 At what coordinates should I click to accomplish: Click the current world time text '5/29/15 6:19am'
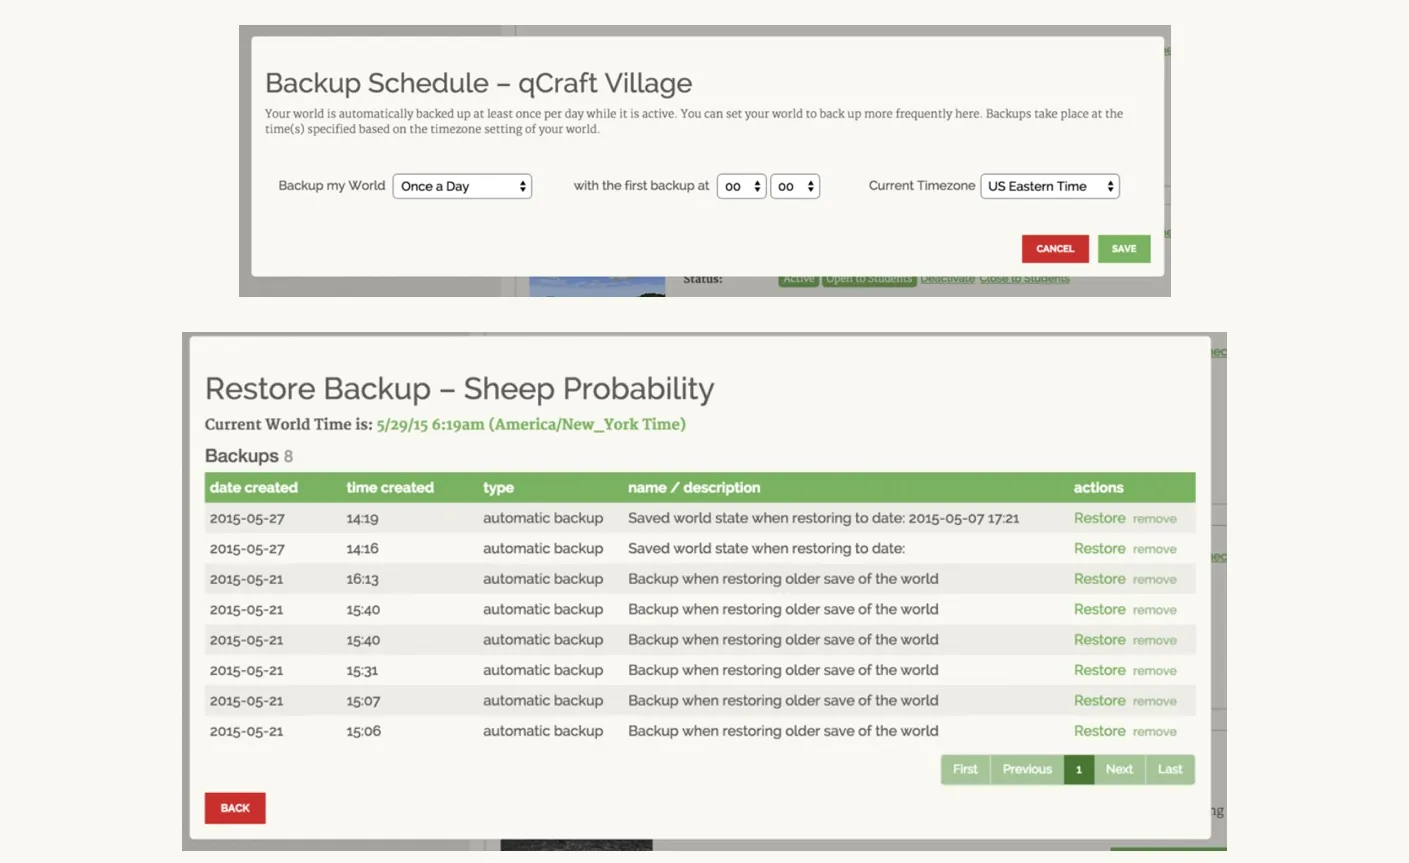coord(430,424)
